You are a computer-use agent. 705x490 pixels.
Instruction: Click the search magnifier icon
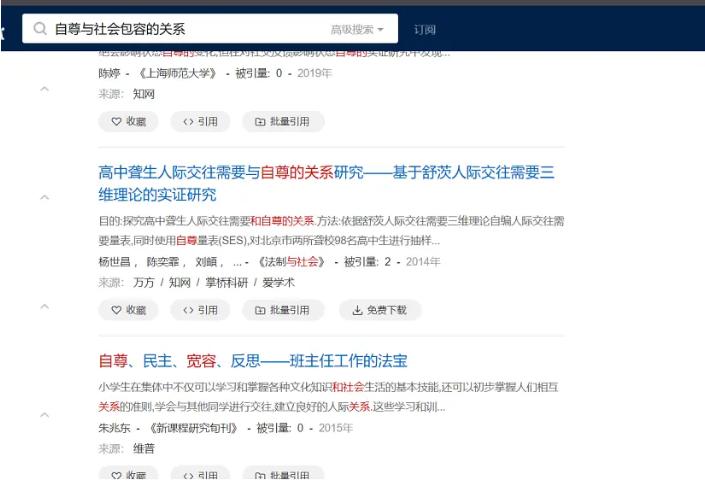click(x=40, y=29)
